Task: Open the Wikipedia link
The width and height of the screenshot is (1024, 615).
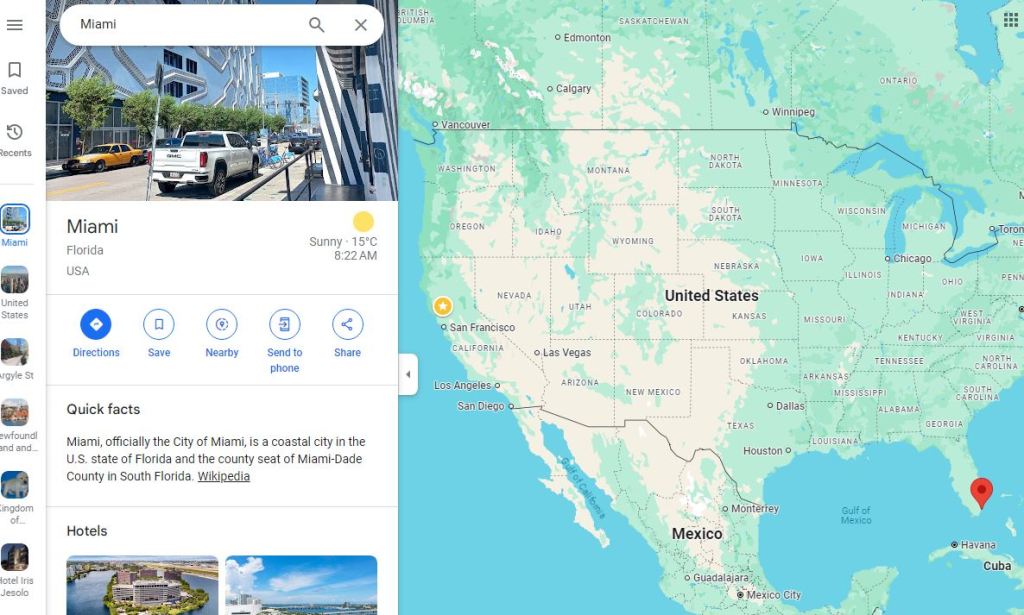Action: [223, 477]
